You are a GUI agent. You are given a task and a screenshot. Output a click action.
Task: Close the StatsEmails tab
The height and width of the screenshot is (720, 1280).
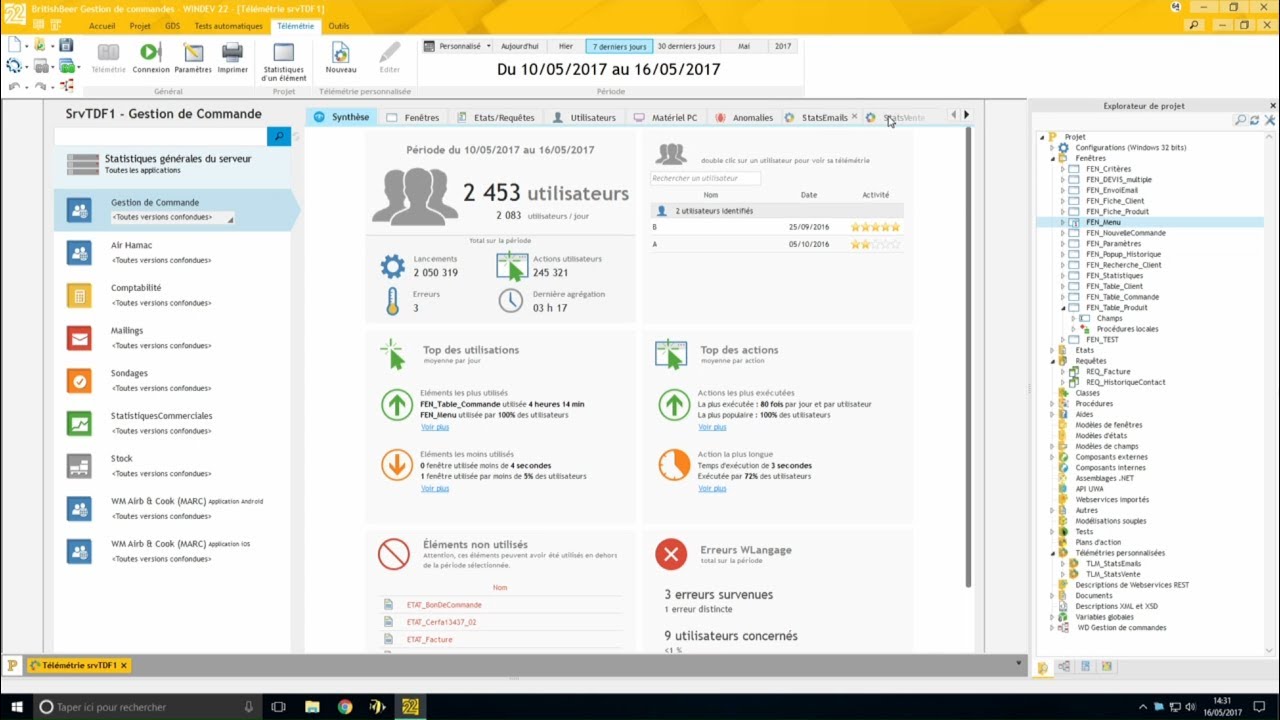tap(854, 117)
